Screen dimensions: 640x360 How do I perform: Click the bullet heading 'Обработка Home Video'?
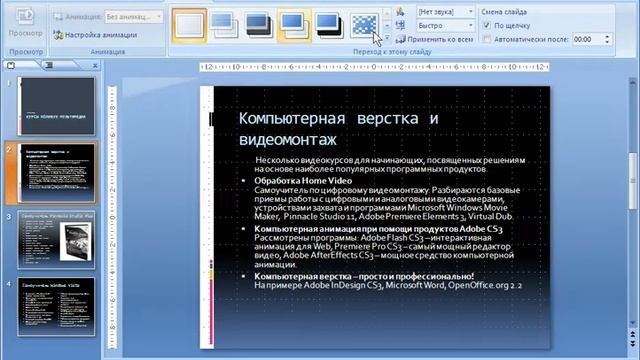pyautogui.click(x=303, y=181)
